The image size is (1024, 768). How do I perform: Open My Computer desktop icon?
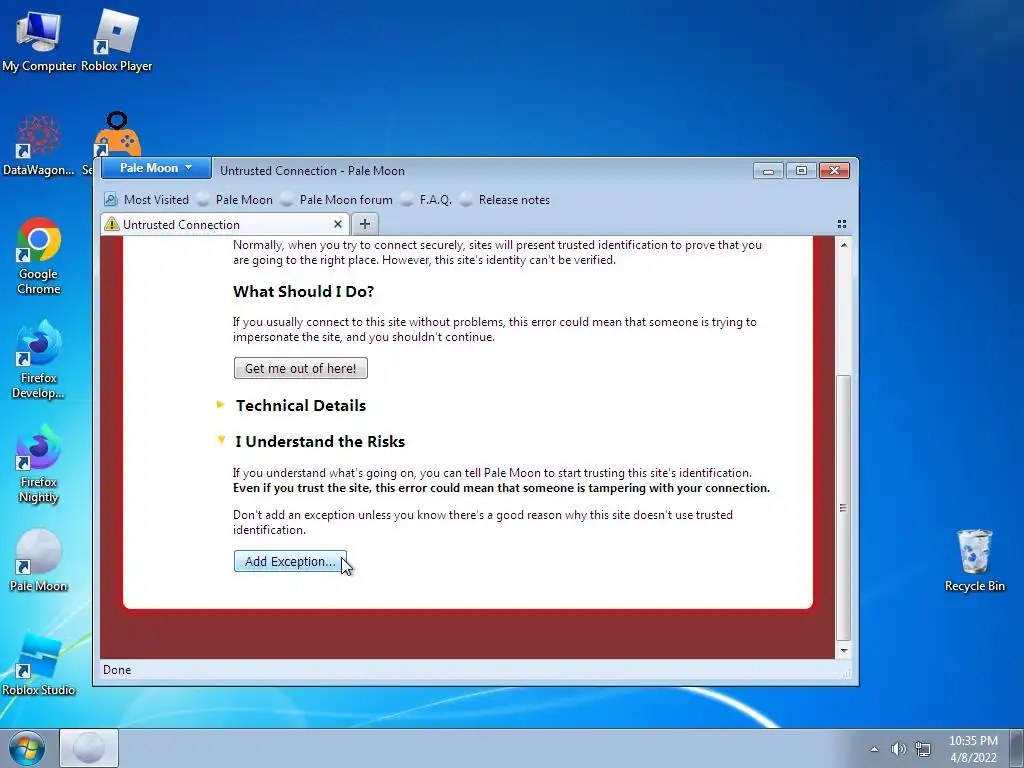(39, 40)
